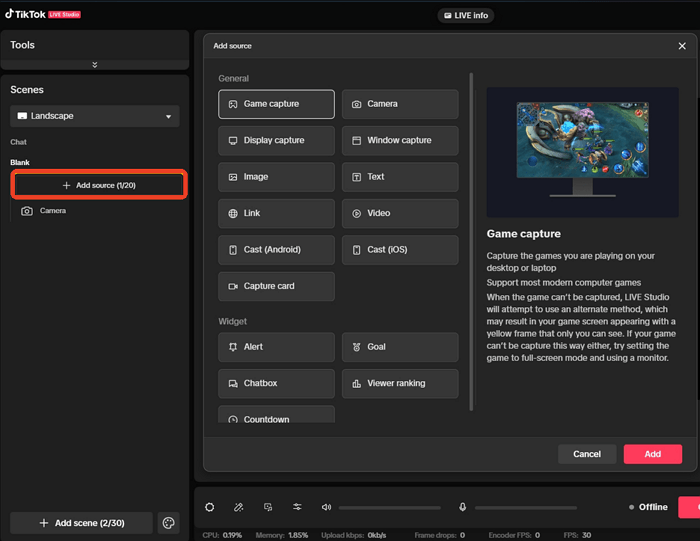Mute the microphone icon
The image size is (700, 541).
coord(462,507)
